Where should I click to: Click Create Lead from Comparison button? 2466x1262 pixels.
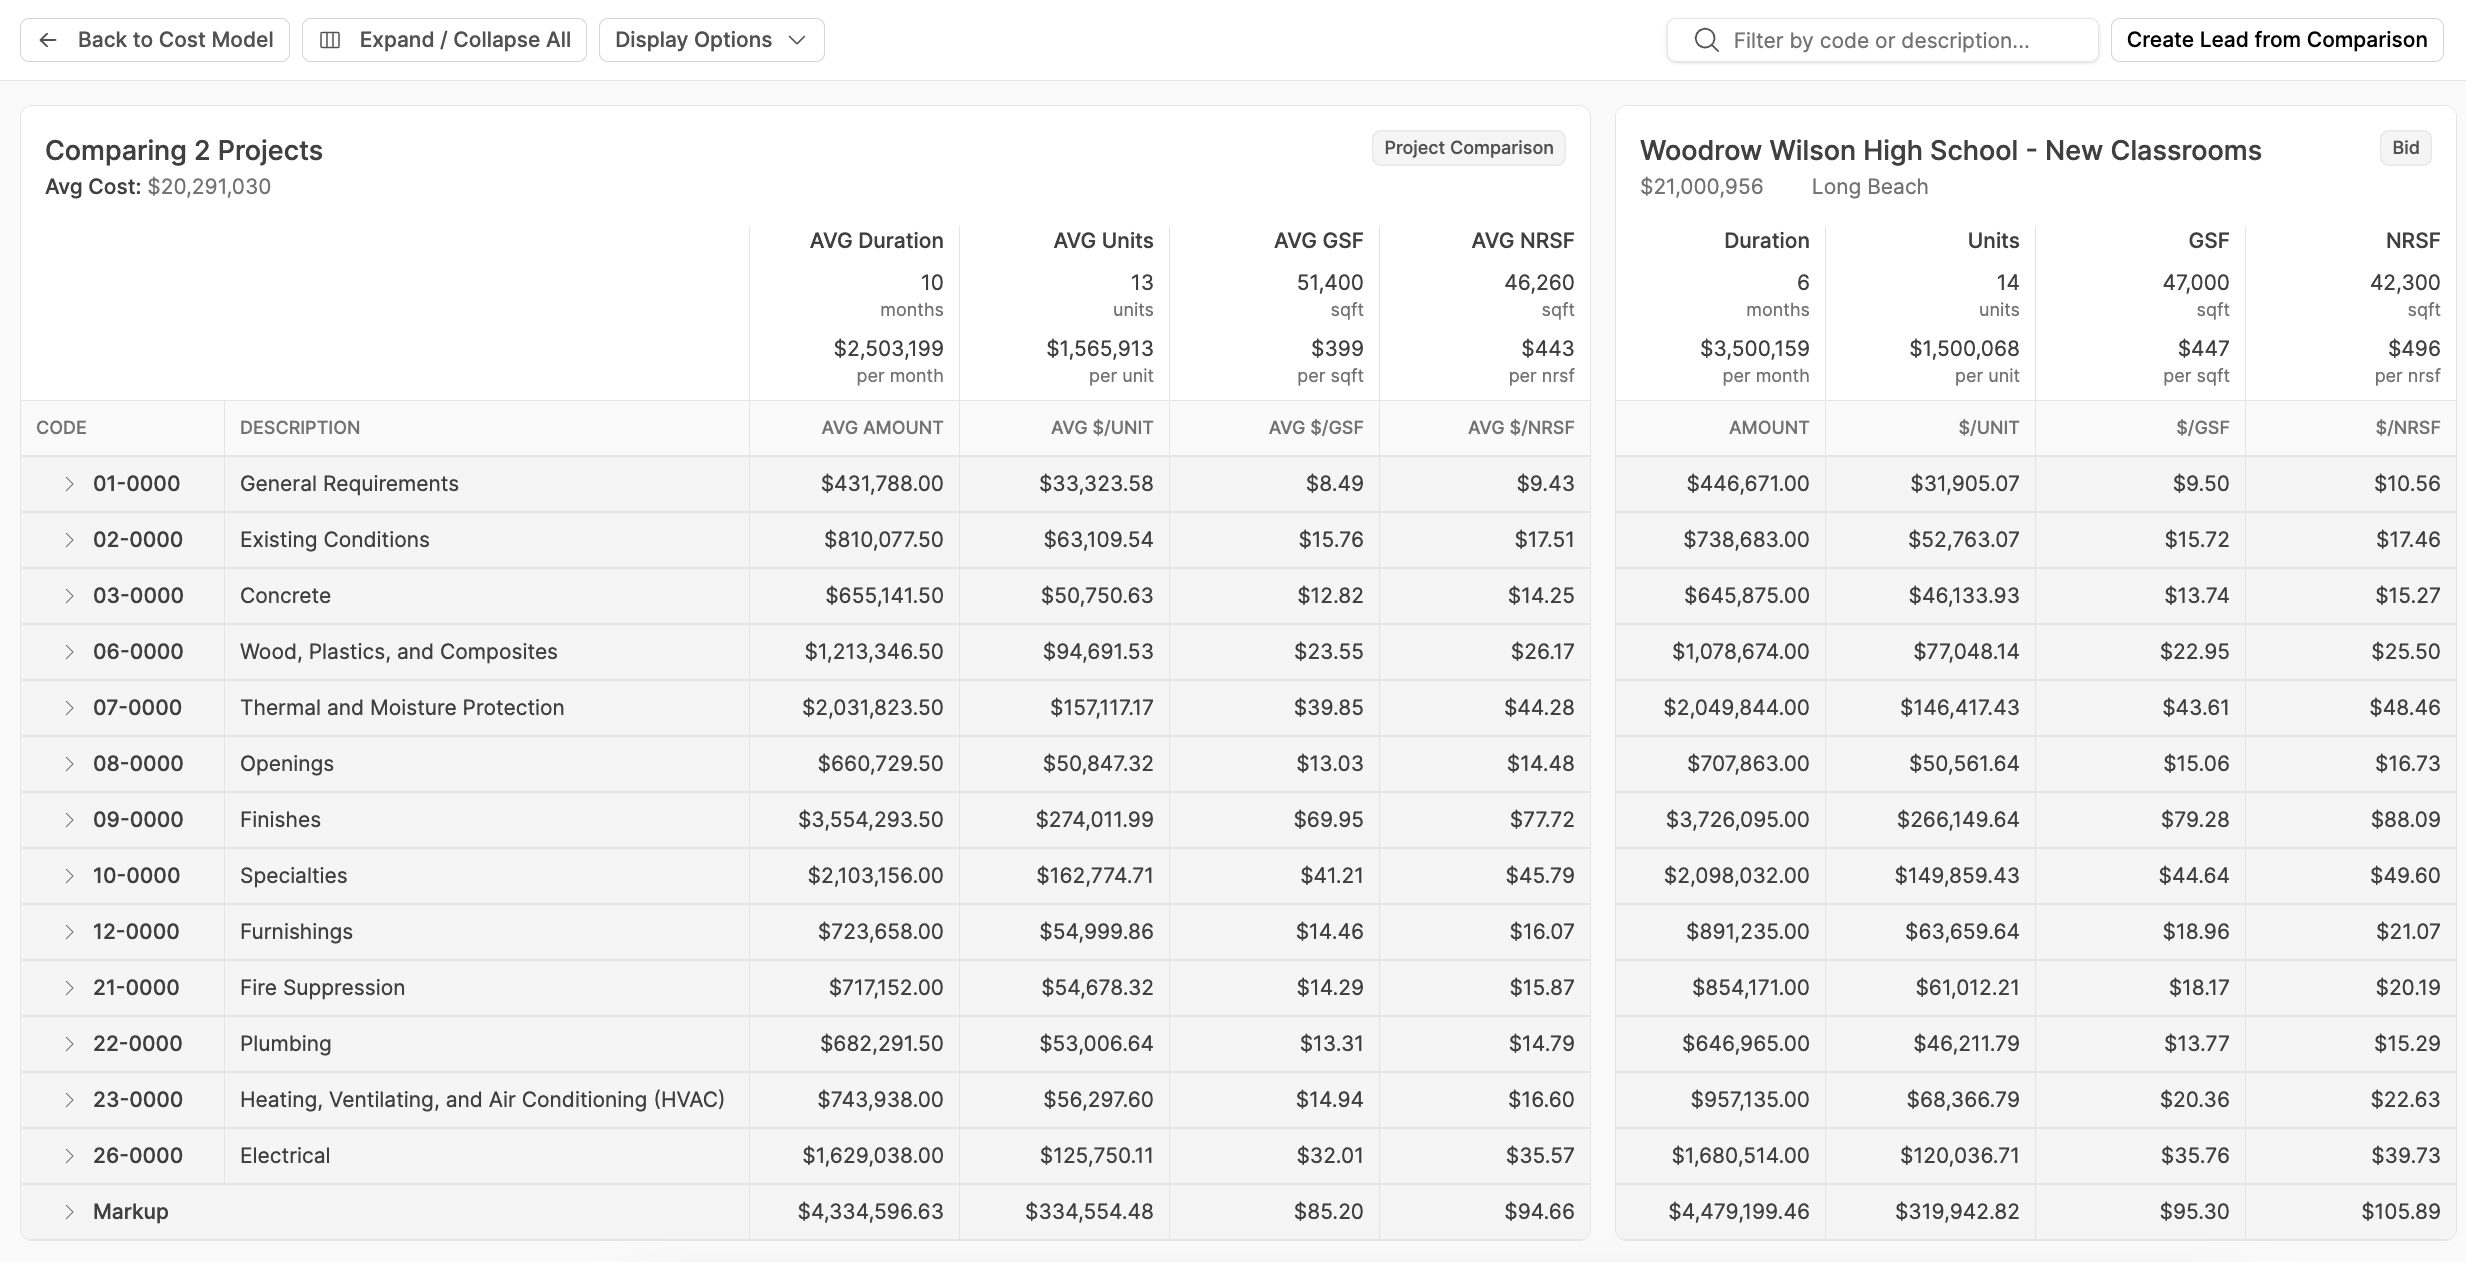click(2276, 40)
